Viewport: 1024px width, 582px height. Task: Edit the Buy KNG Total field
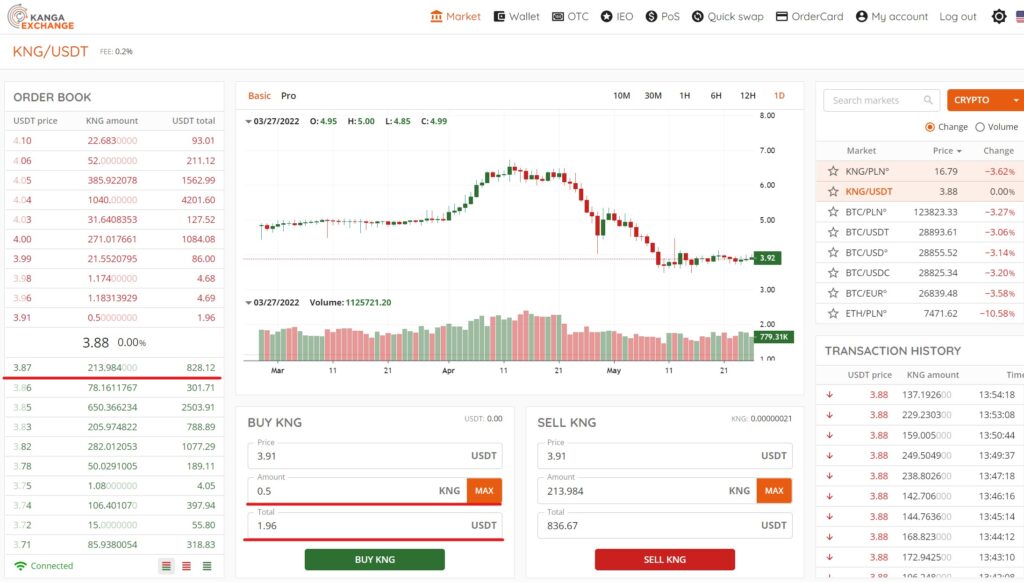click(375, 525)
